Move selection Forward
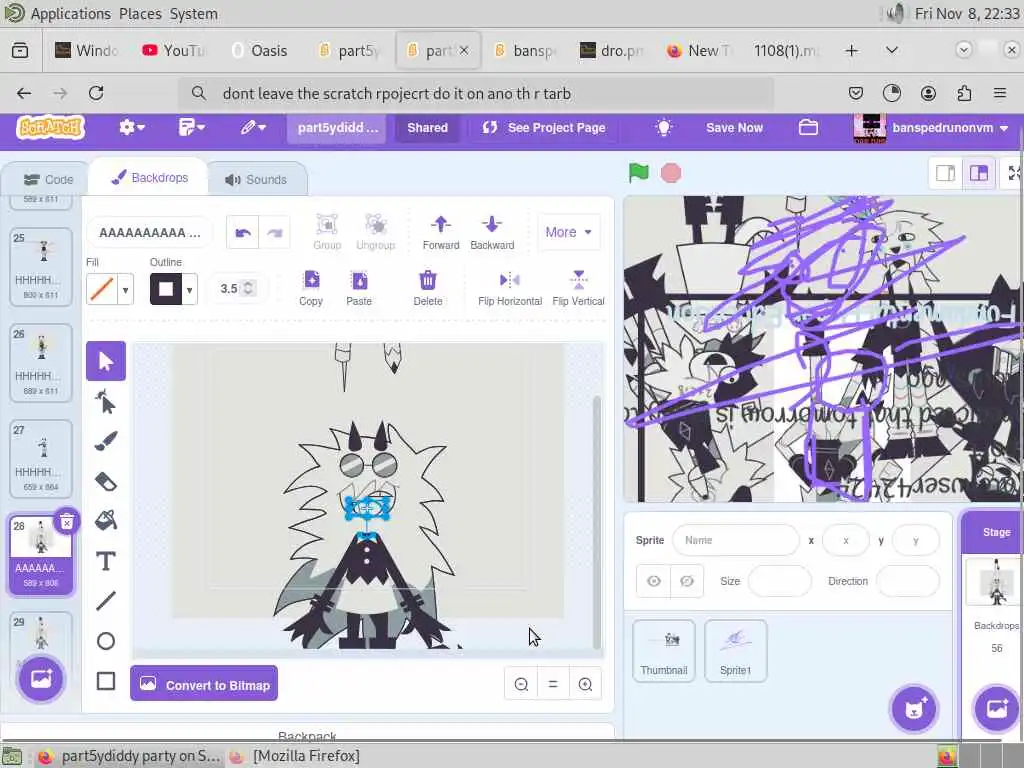This screenshot has height=768, width=1024. (x=441, y=232)
